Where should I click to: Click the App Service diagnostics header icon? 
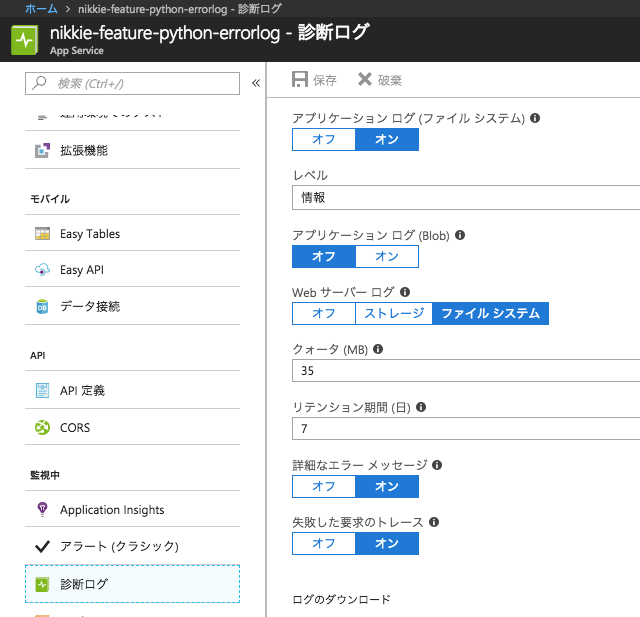pos(24,40)
